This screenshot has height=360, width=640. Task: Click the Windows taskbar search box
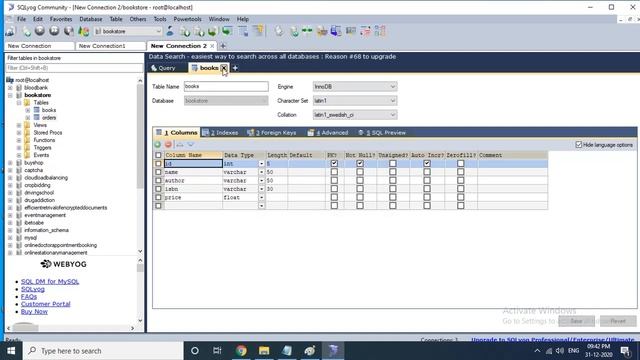point(103,351)
